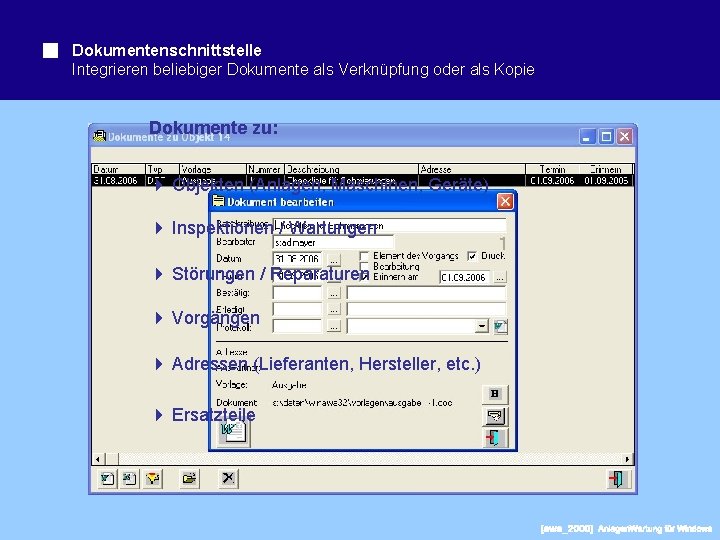Click the Erledigt date field
Image resolution: width=720 pixels, height=540 pixels.
[x=298, y=309]
